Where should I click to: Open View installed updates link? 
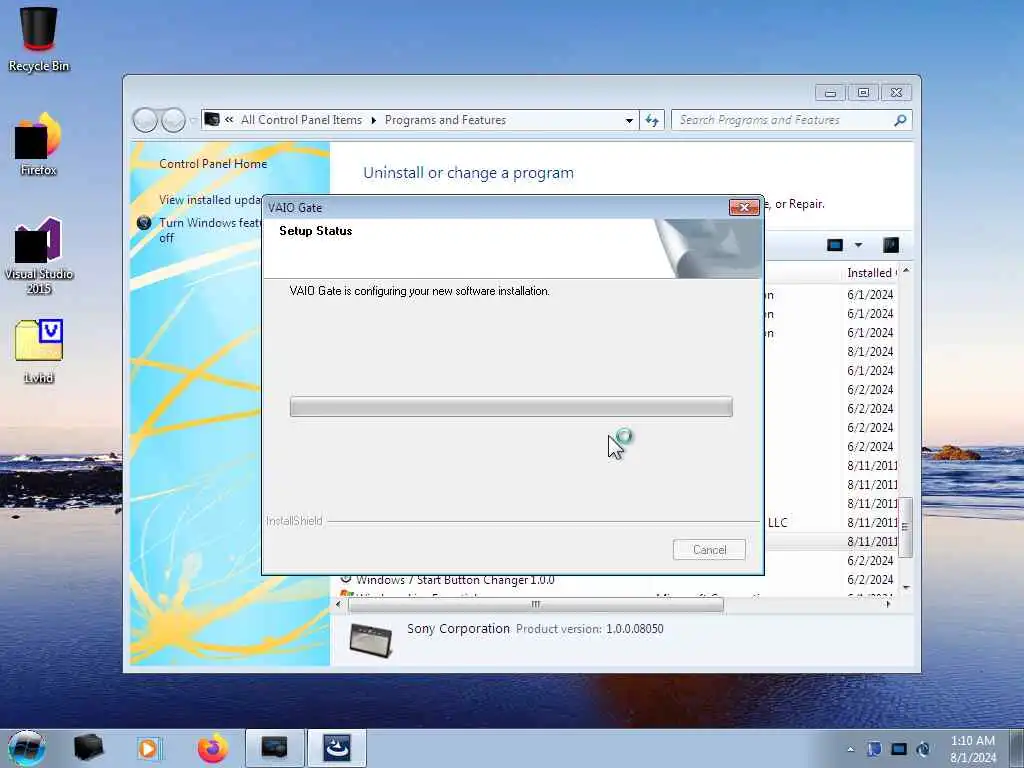pos(210,200)
